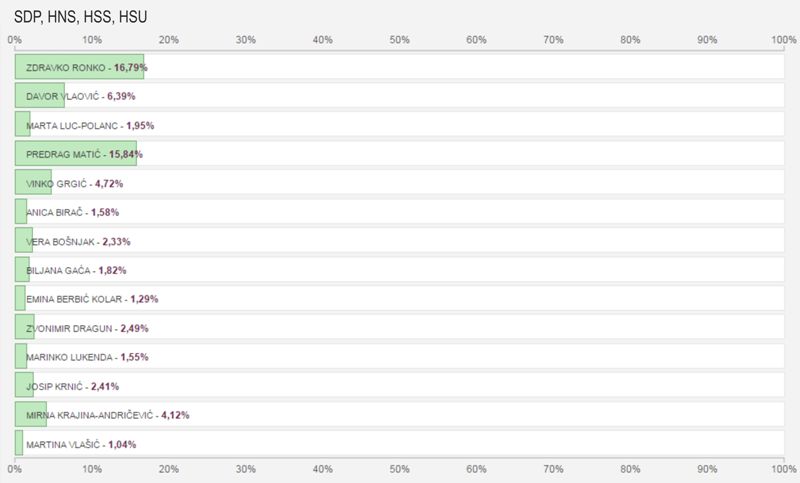Click the Marinko Lukenda 1,55% row

[x=399, y=356]
